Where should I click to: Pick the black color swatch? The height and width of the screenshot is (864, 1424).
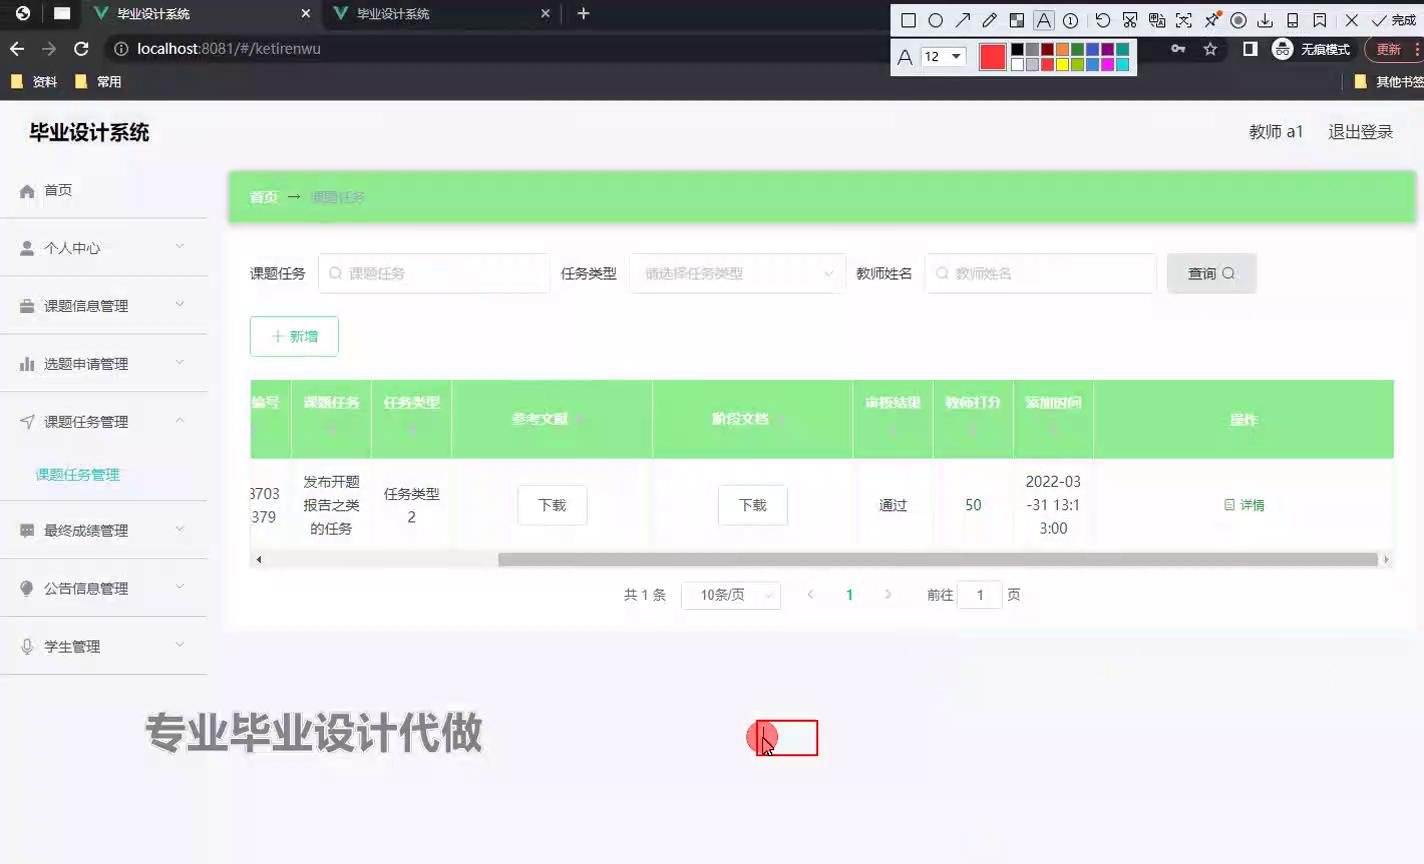coord(1017,50)
